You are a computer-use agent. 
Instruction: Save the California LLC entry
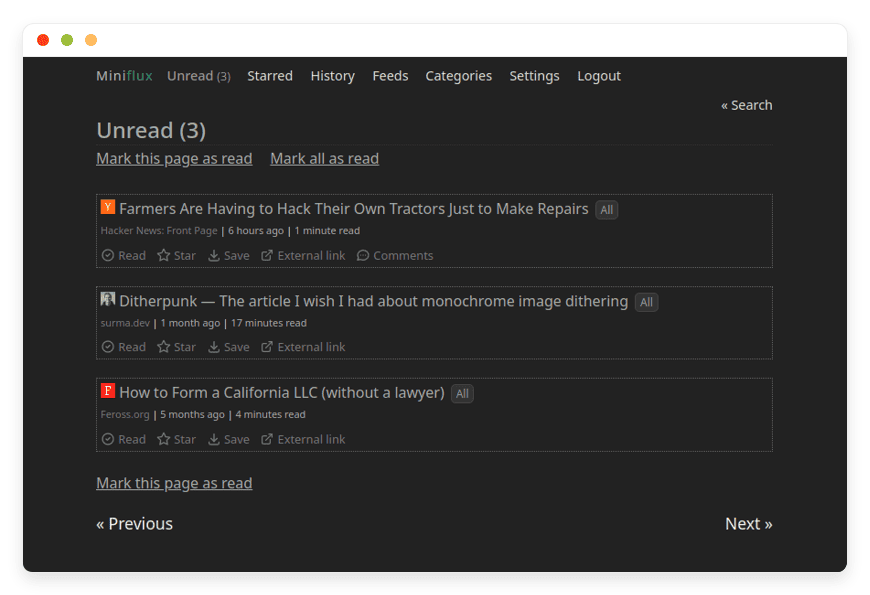click(229, 439)
